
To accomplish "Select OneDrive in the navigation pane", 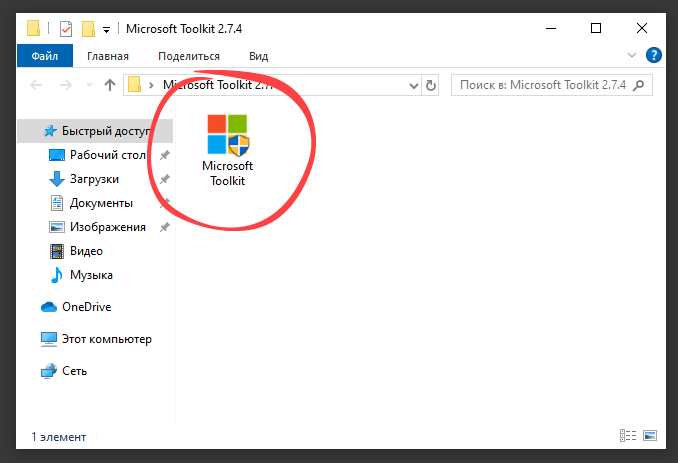I will click(x=86, y=307).
